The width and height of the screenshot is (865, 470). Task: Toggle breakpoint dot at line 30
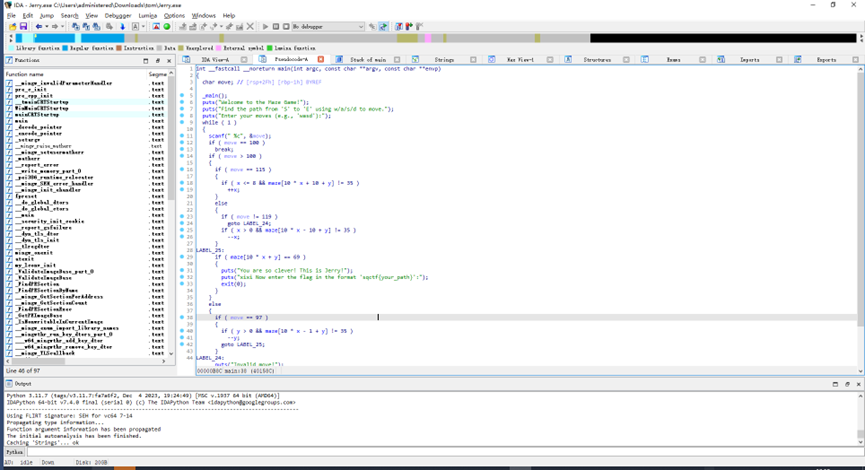tap(182, 263)
